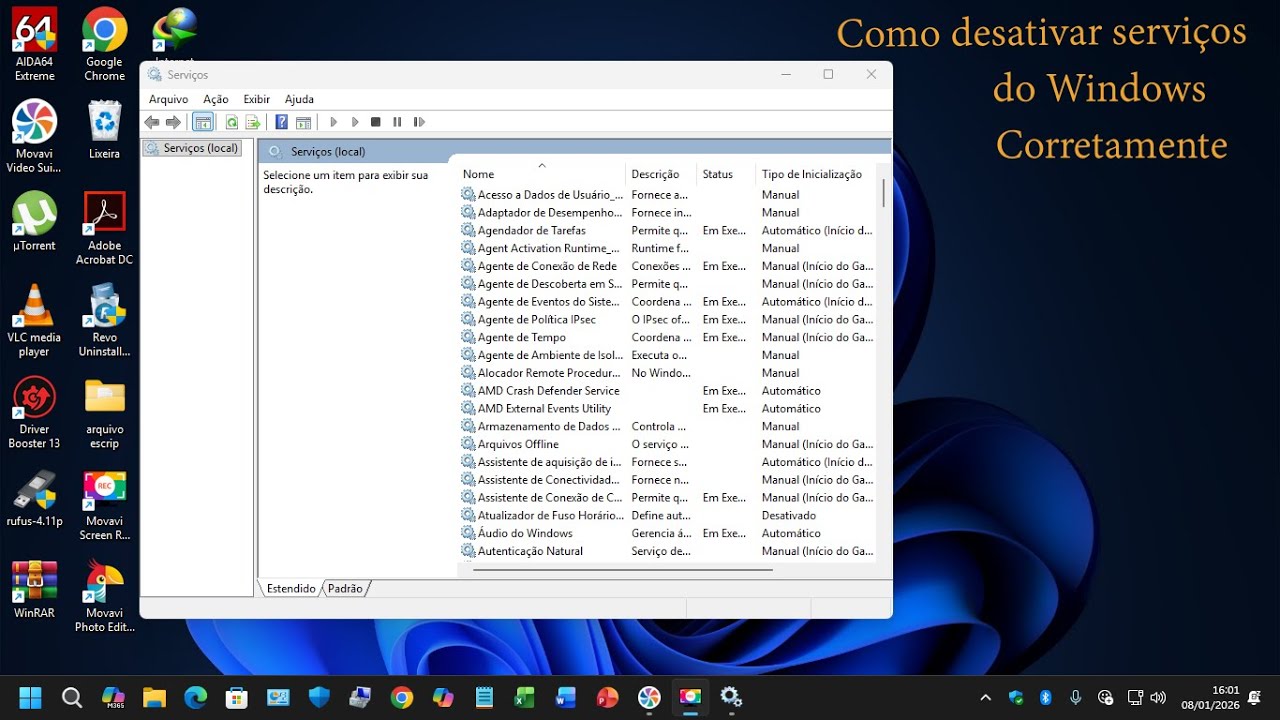The height and width of the screenshot is (720, 1280).
Task: Switch to the Padrão tab
Action: [345, 589]
